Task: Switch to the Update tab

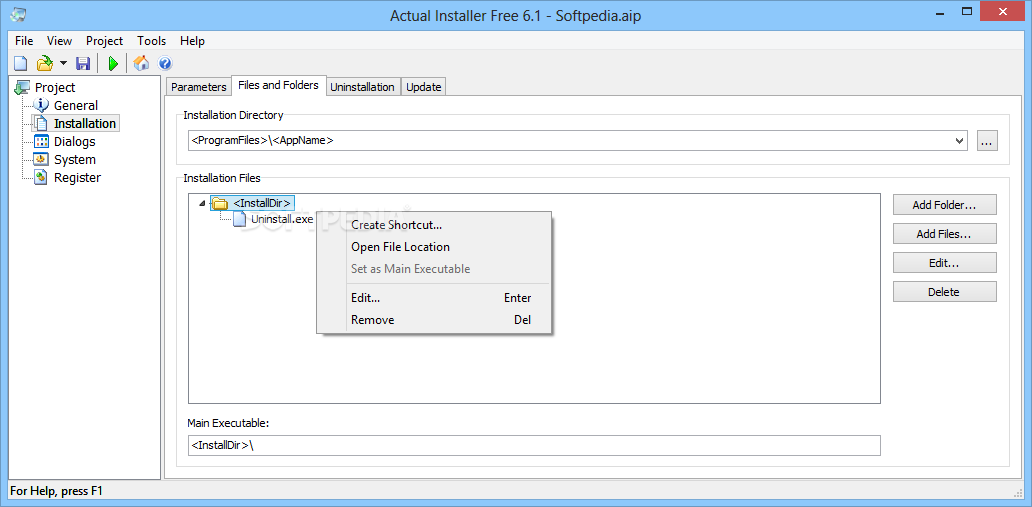Action: pos(423,87)
